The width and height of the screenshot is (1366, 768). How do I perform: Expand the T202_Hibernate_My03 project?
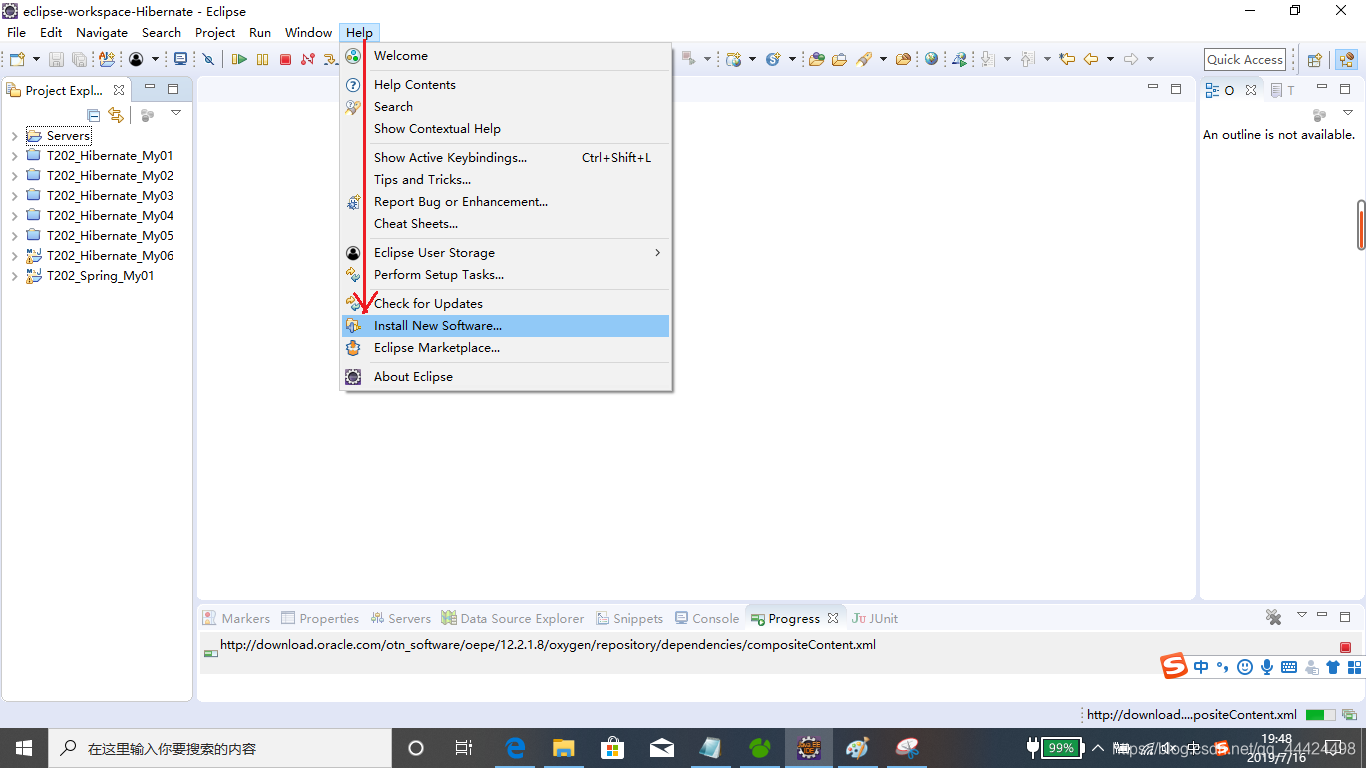14,196
